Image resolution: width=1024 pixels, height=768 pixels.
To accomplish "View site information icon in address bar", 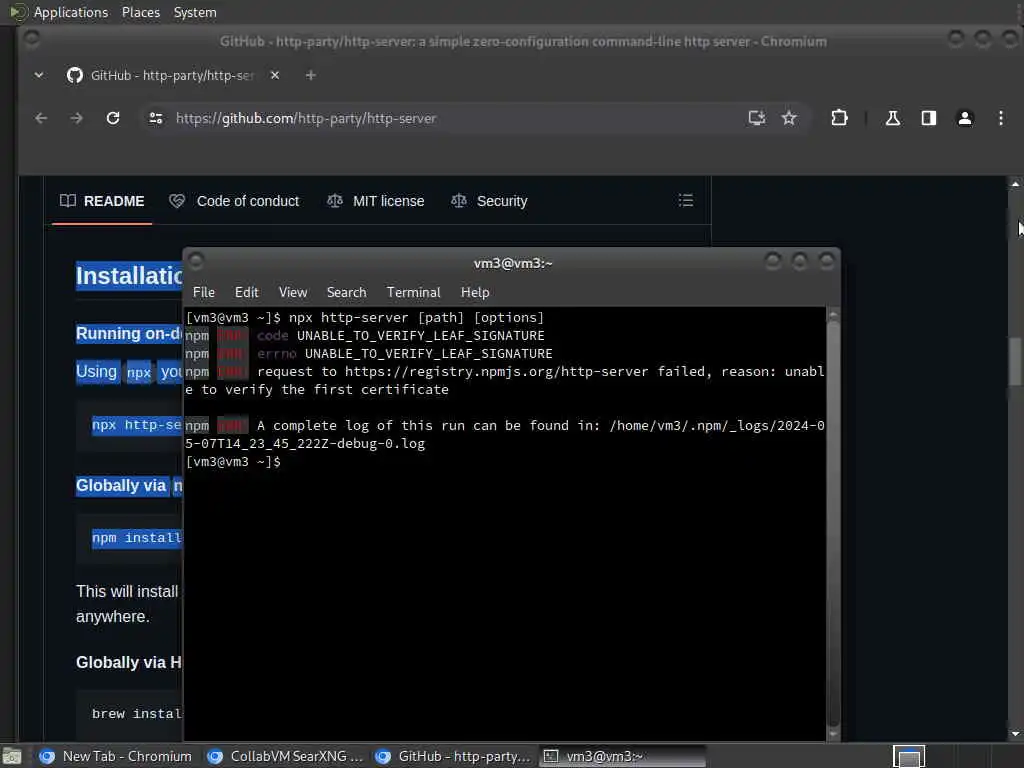I will coord(156,118).
